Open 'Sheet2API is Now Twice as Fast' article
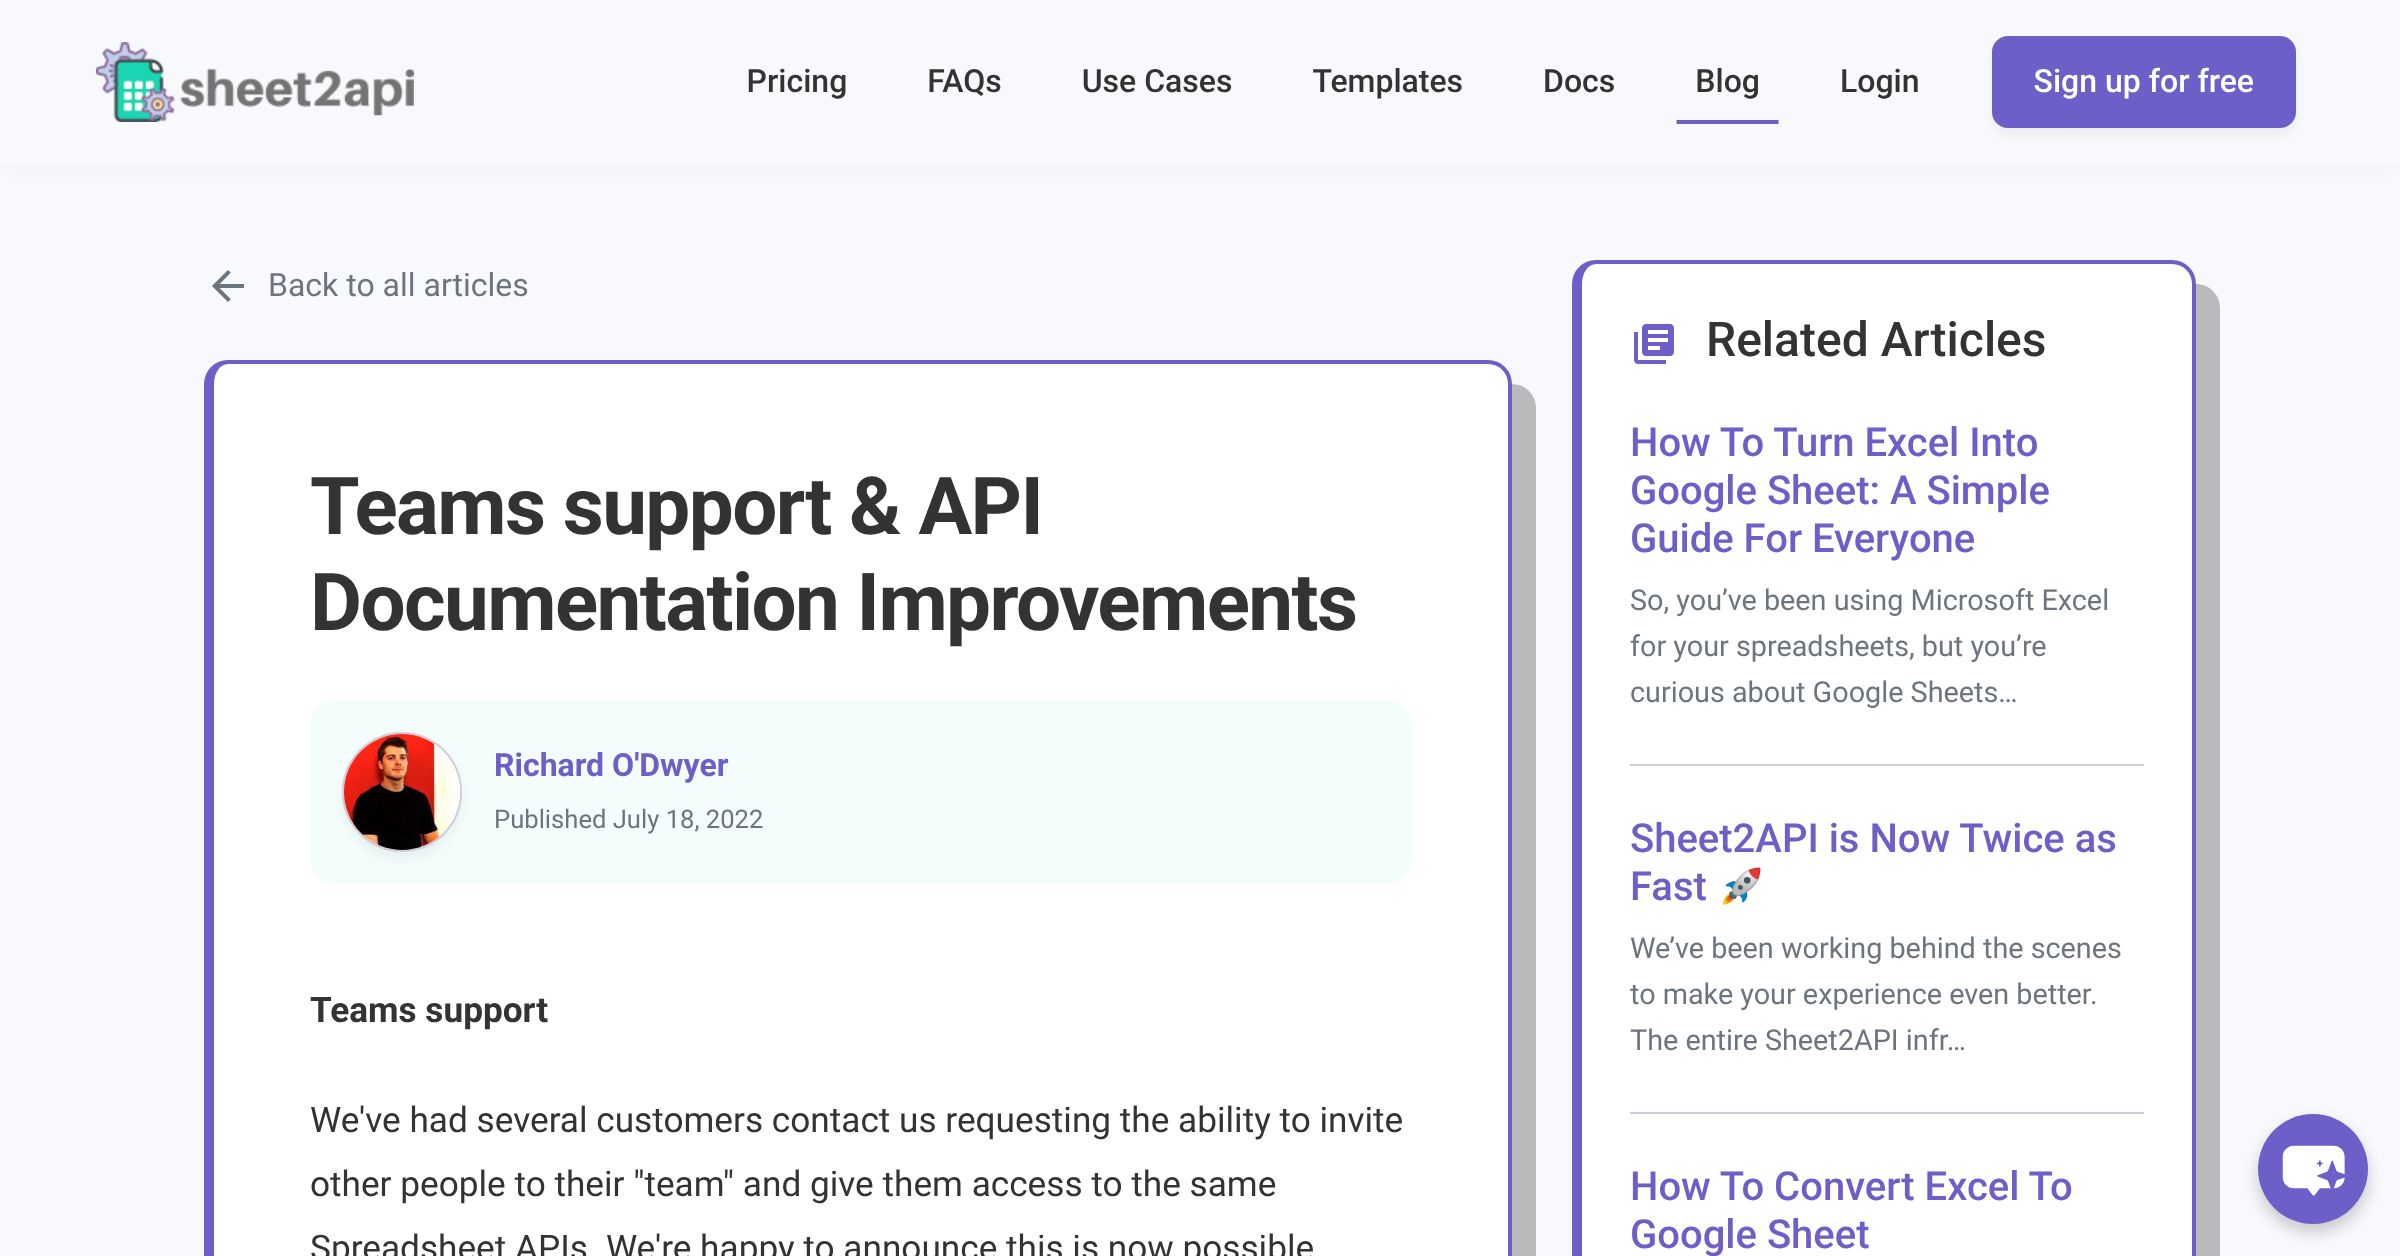Screen dimensions: 2400x1256 (1872, 861)
